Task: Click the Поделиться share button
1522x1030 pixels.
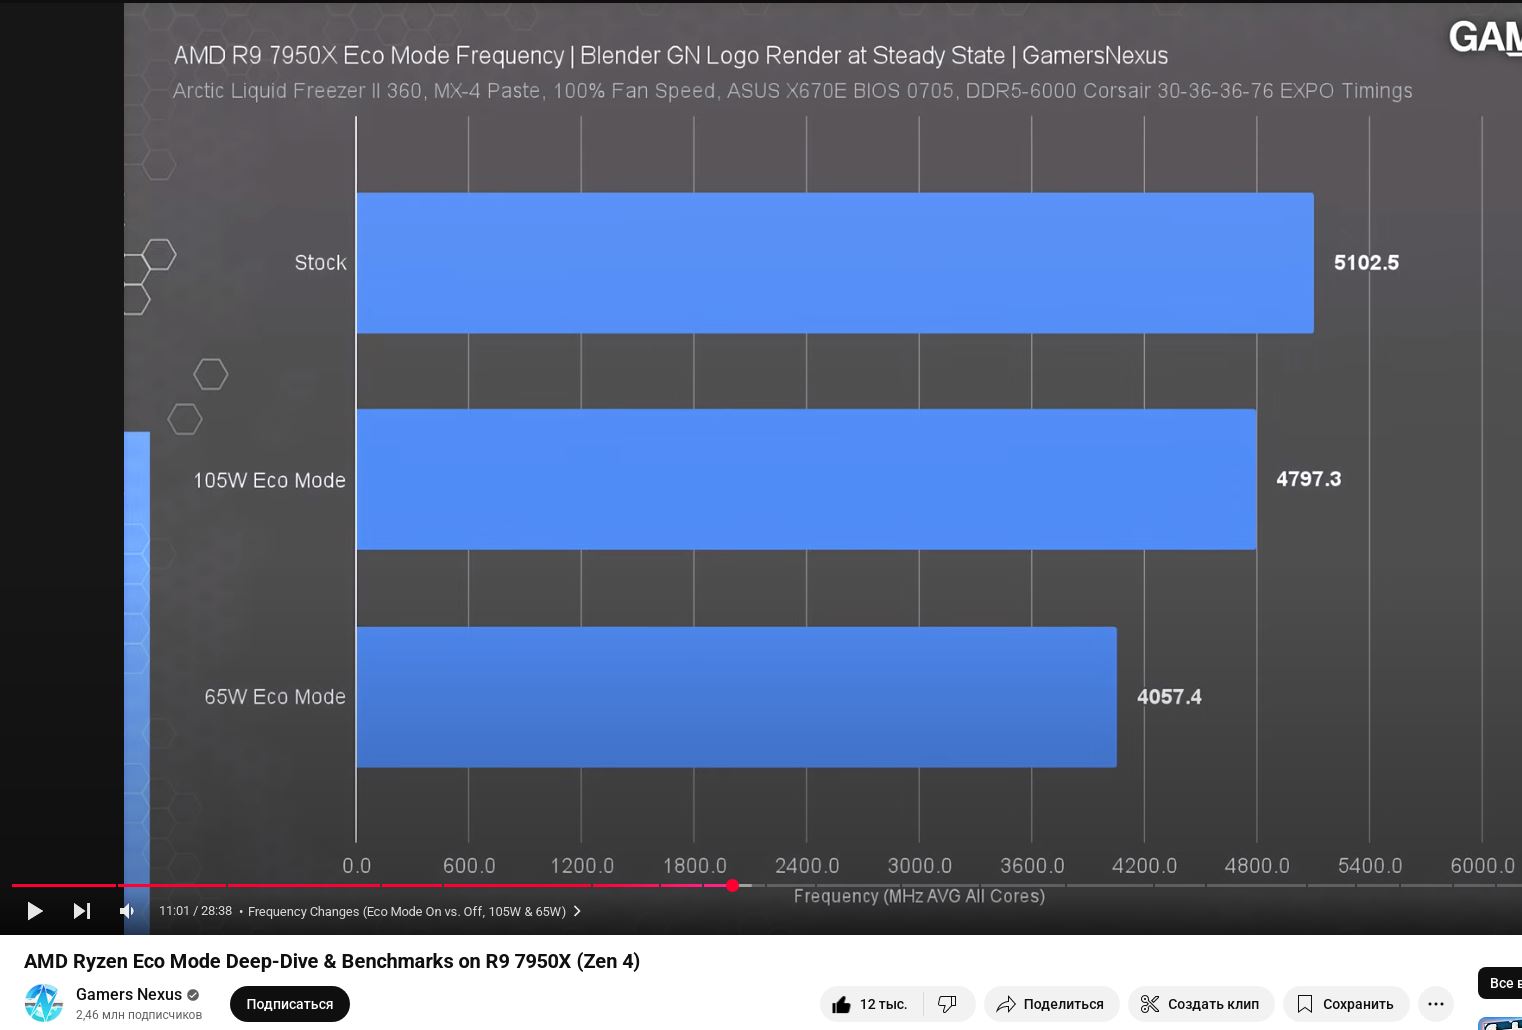Action: tap(1051, 1004)
